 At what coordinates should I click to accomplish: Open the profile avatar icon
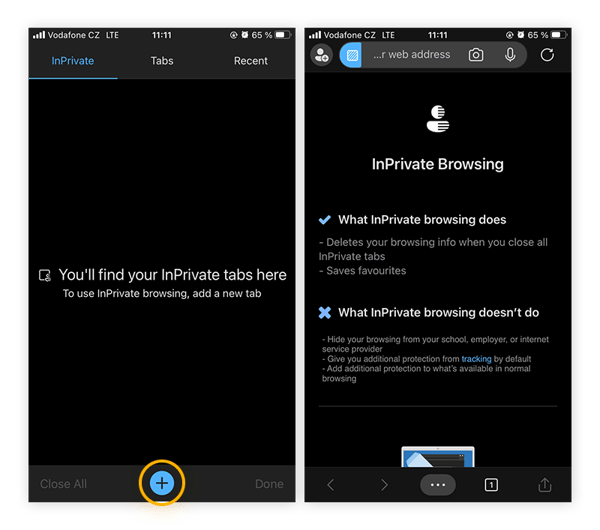[x=321, y=55]
